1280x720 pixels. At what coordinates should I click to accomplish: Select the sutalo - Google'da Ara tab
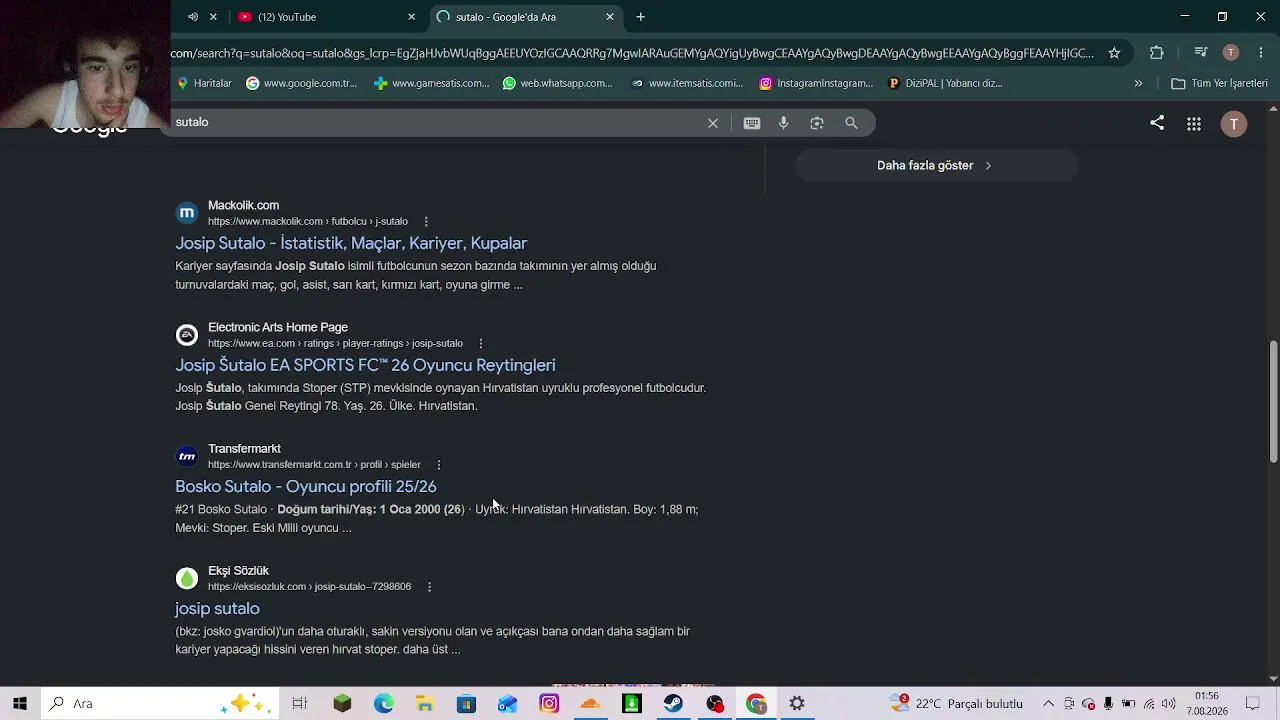pyautogui.click(x=526, y=17)
